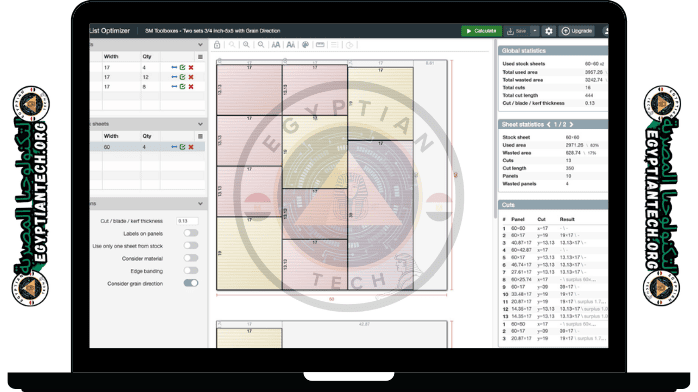Click the greyed list lines toolbar icon
This screenshot has width=698, height=392.
pyautogui.click(x=335, y=45)
